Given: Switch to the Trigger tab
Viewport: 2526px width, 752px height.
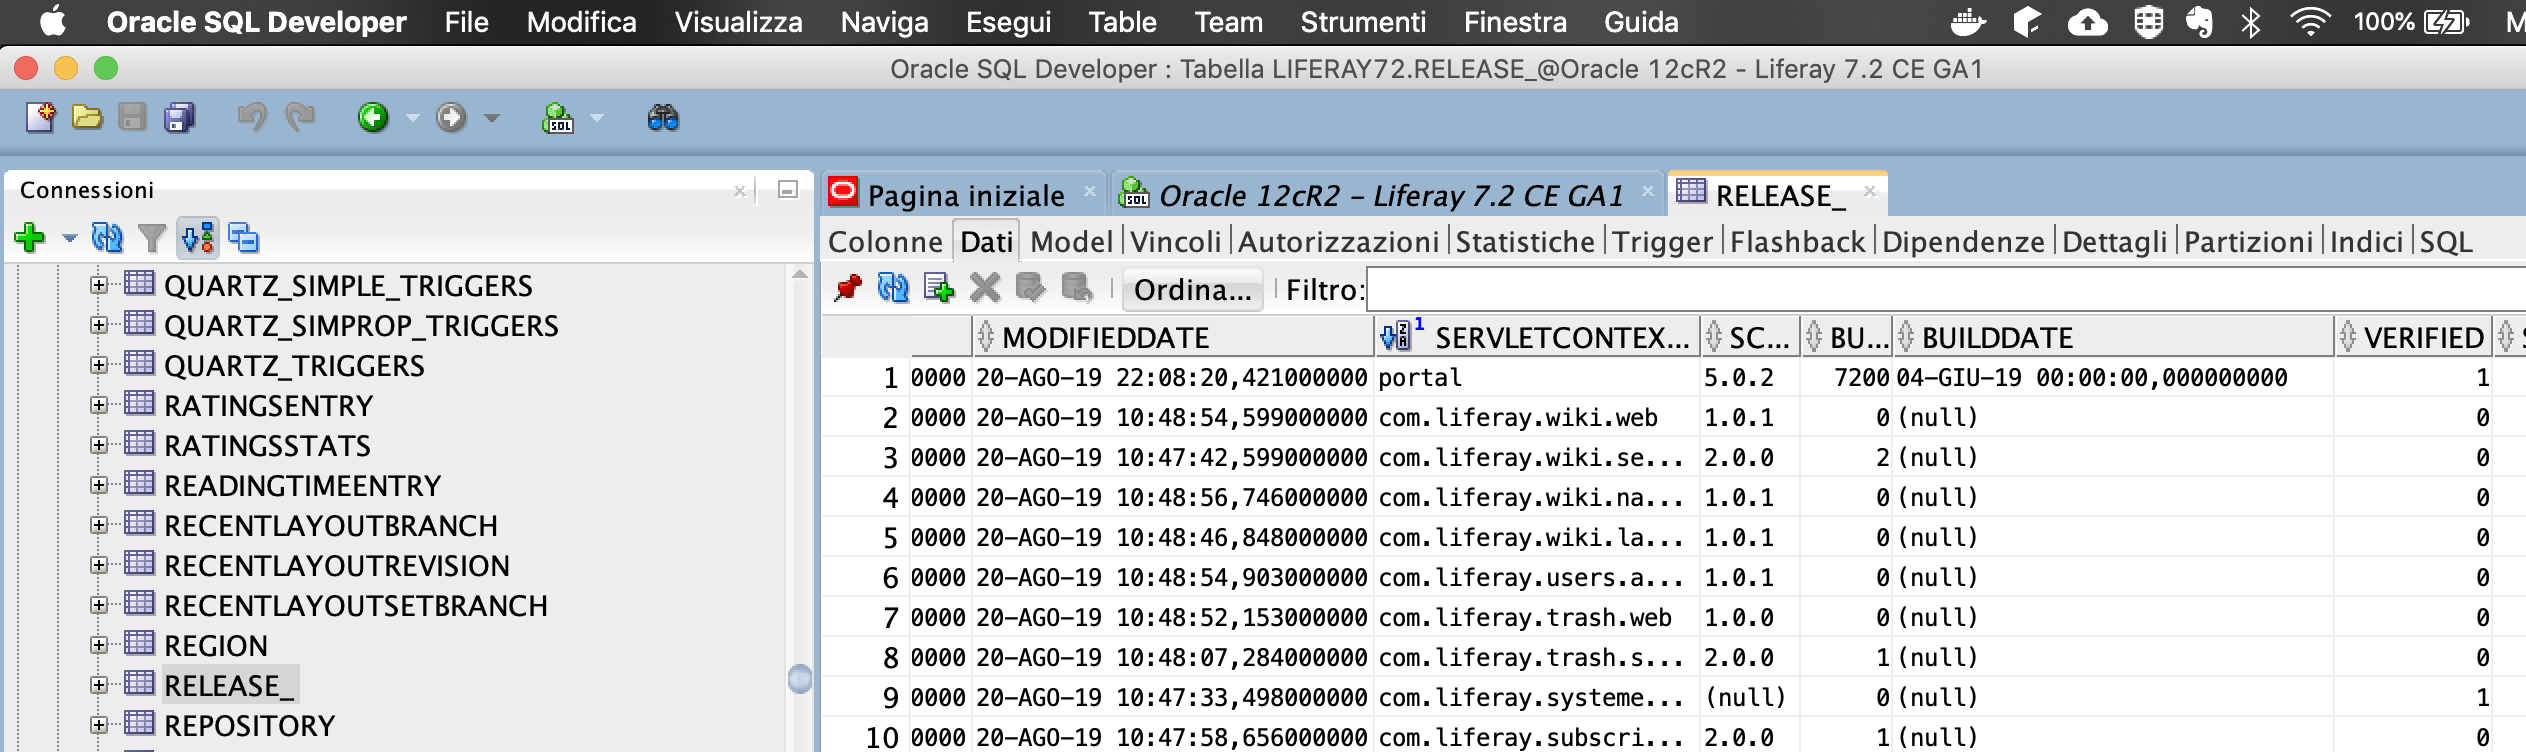Looking at the screenshot, I should (x=1662, y=242).
